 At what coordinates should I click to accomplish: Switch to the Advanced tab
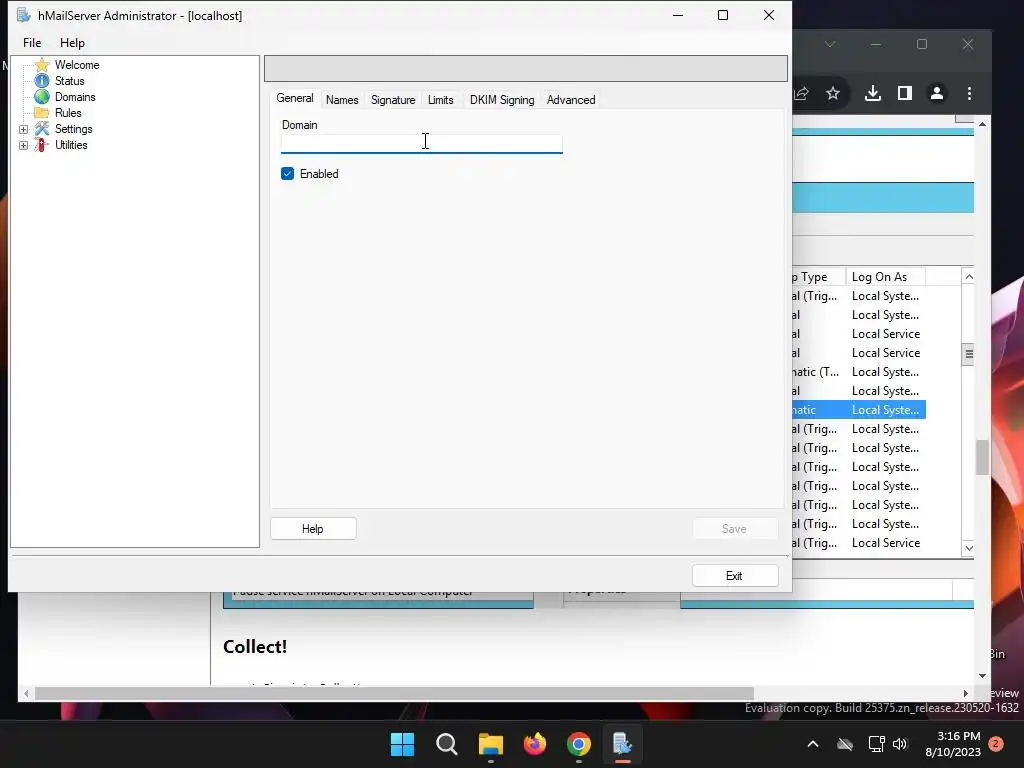pyautogui.click(x=571, y=100)
